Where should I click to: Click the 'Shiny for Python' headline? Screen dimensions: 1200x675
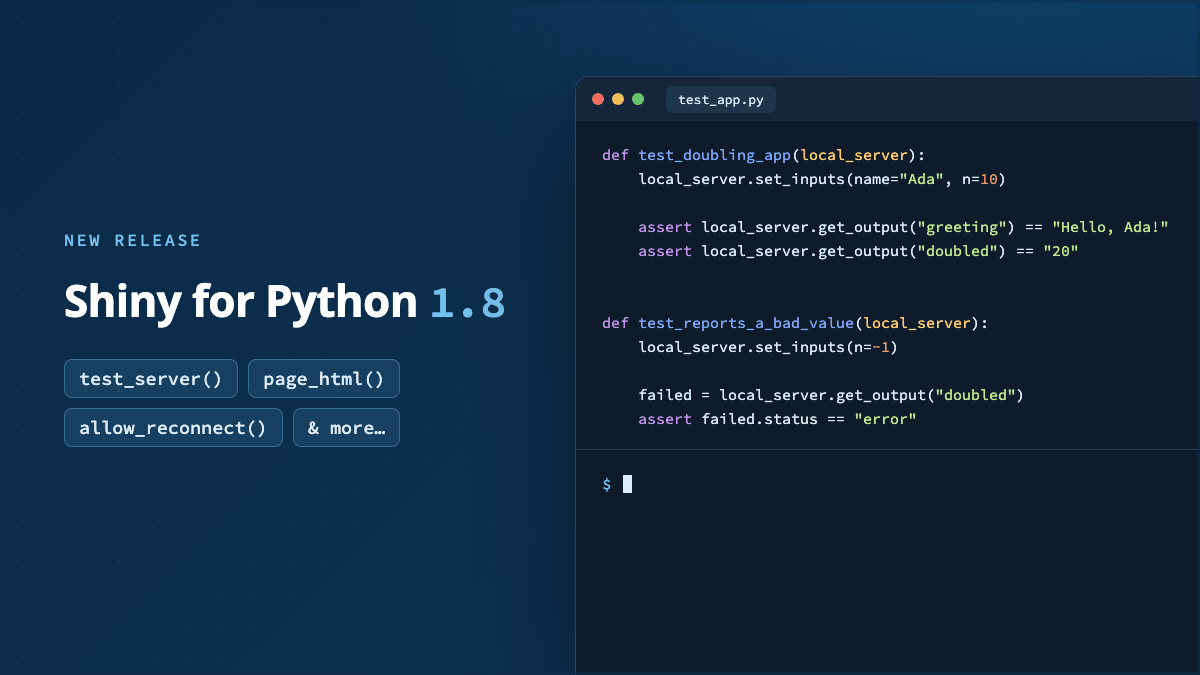click(240, 302)
